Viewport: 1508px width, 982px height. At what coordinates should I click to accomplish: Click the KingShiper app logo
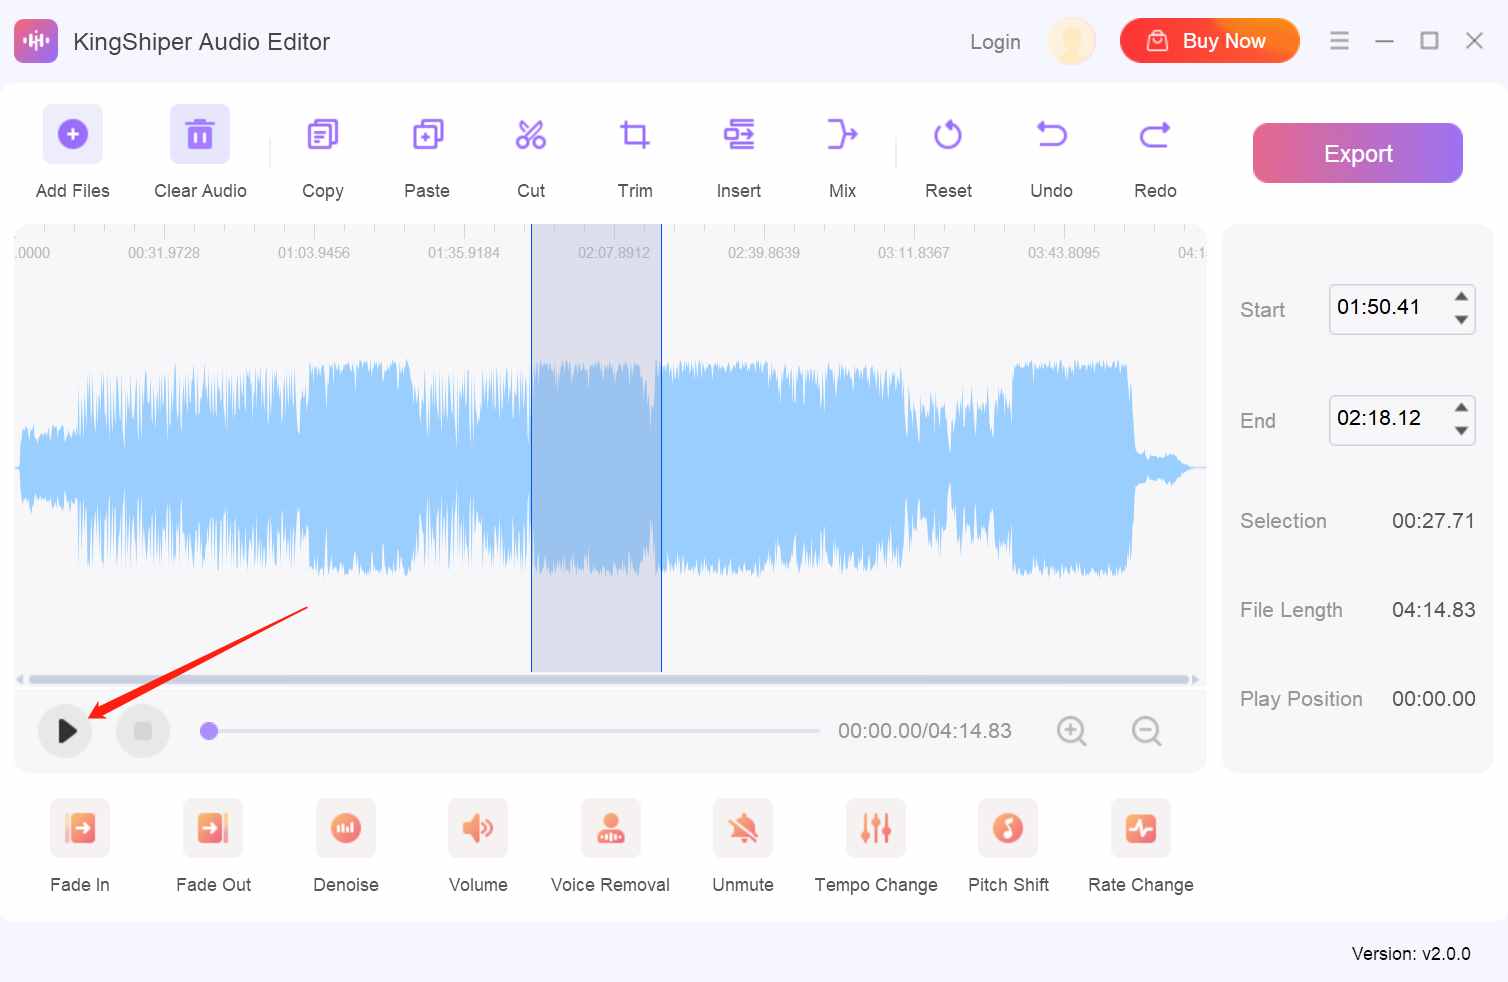(36, 41)
